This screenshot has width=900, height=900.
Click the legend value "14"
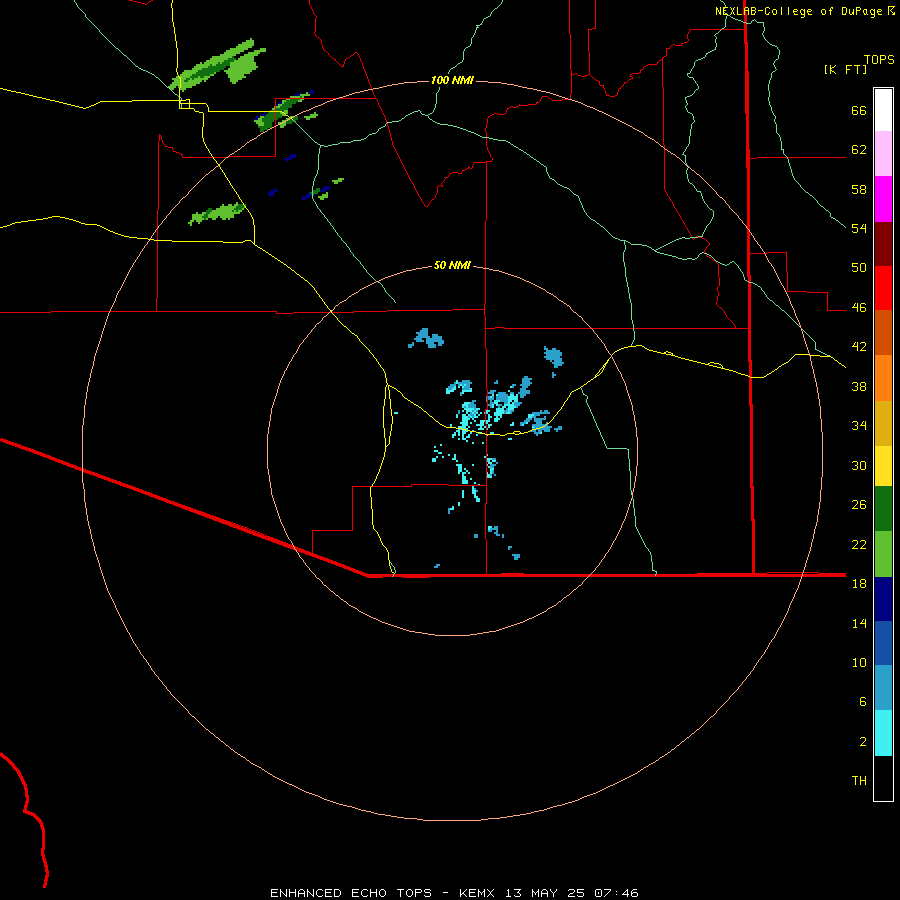[859, 623]
